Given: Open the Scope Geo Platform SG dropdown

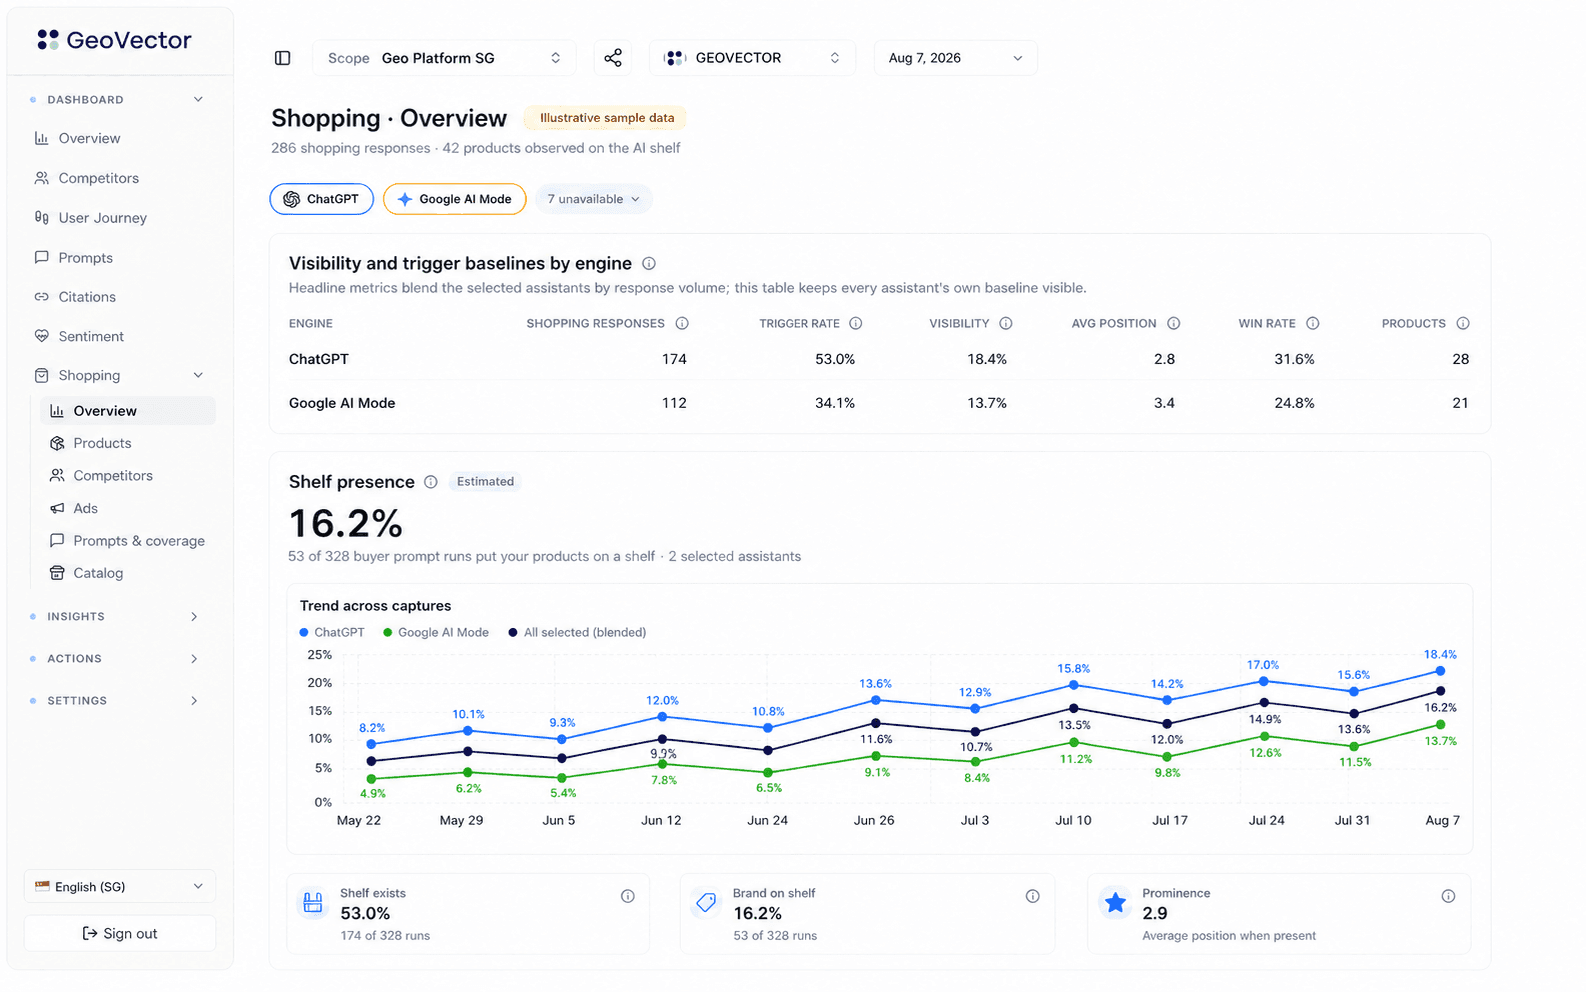Looking at the screenshot, I should point(444,58).
